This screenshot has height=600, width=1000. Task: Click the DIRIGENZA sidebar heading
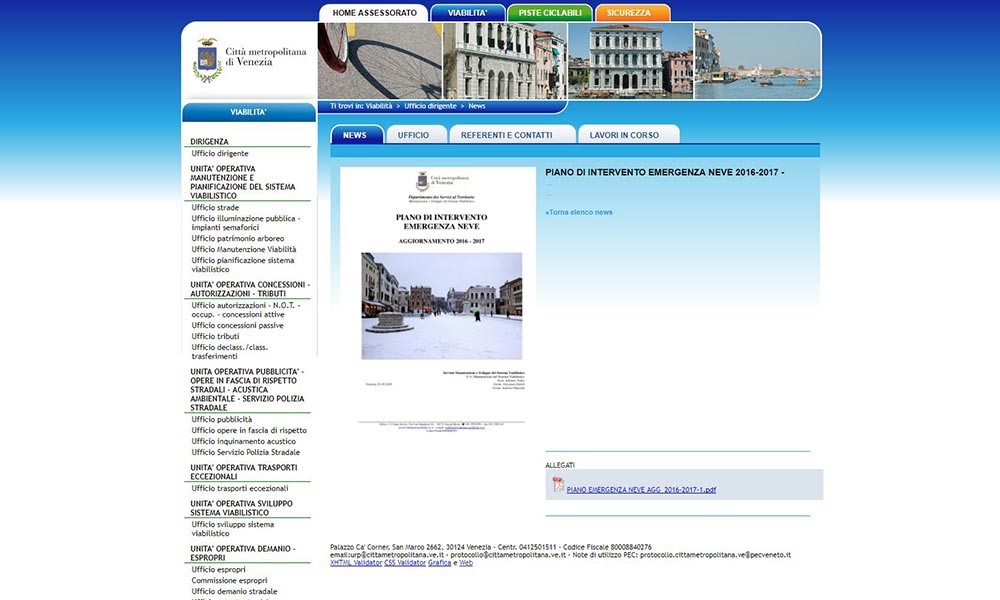click(x=209, y=142)
